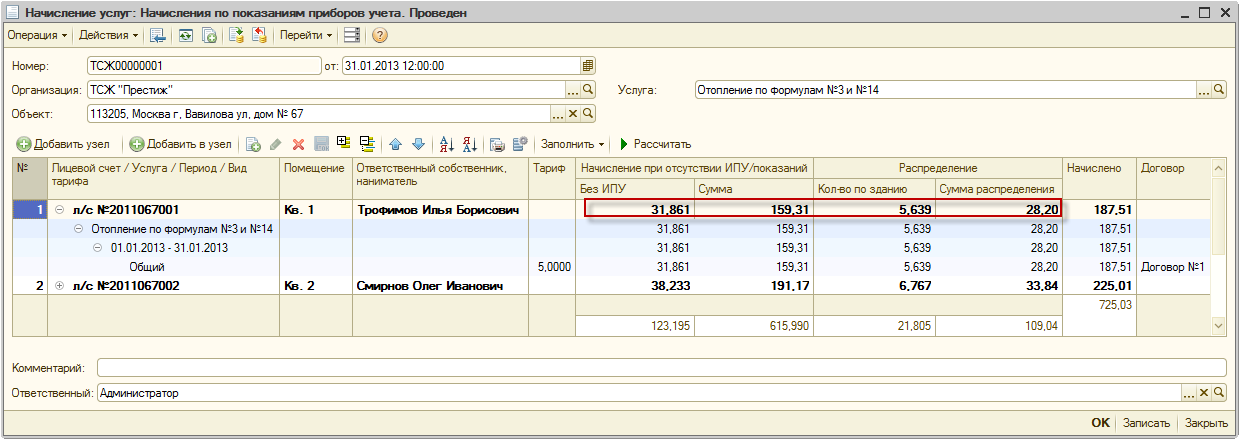Open selection with ellipsis button of Ответственный

(x=1190, y=393)
